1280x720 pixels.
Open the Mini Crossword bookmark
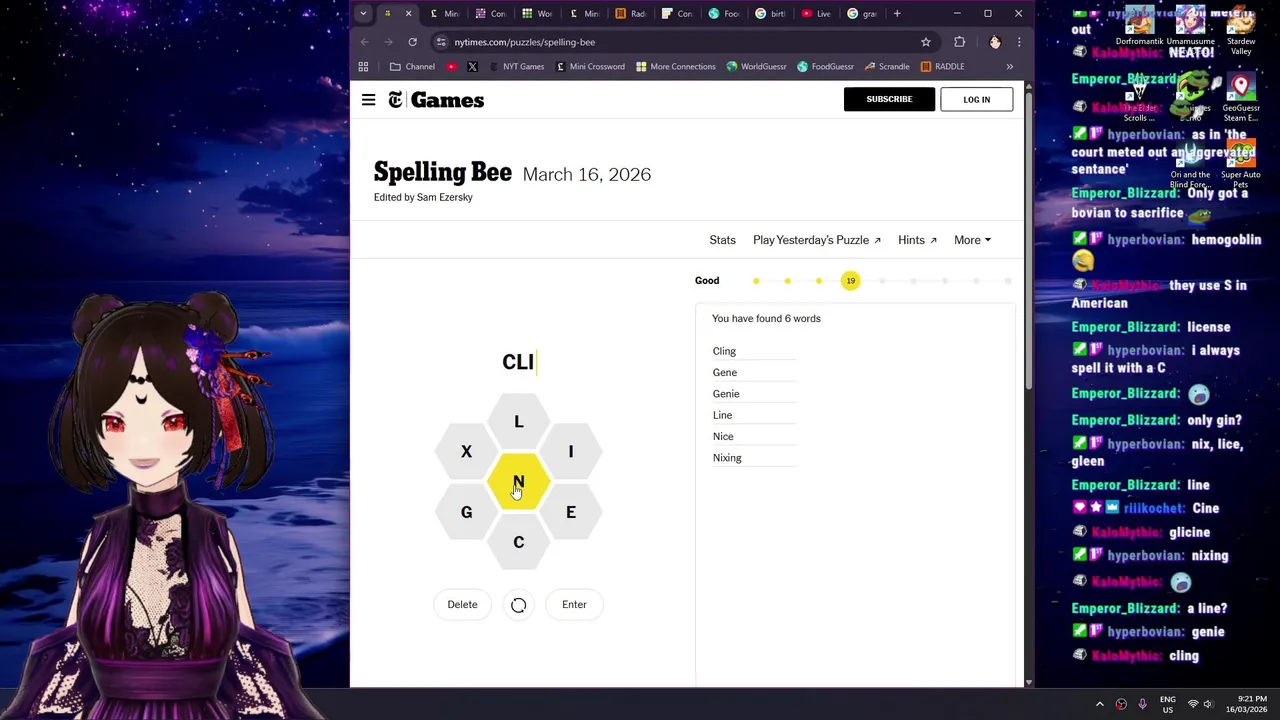tap(590, 67)
